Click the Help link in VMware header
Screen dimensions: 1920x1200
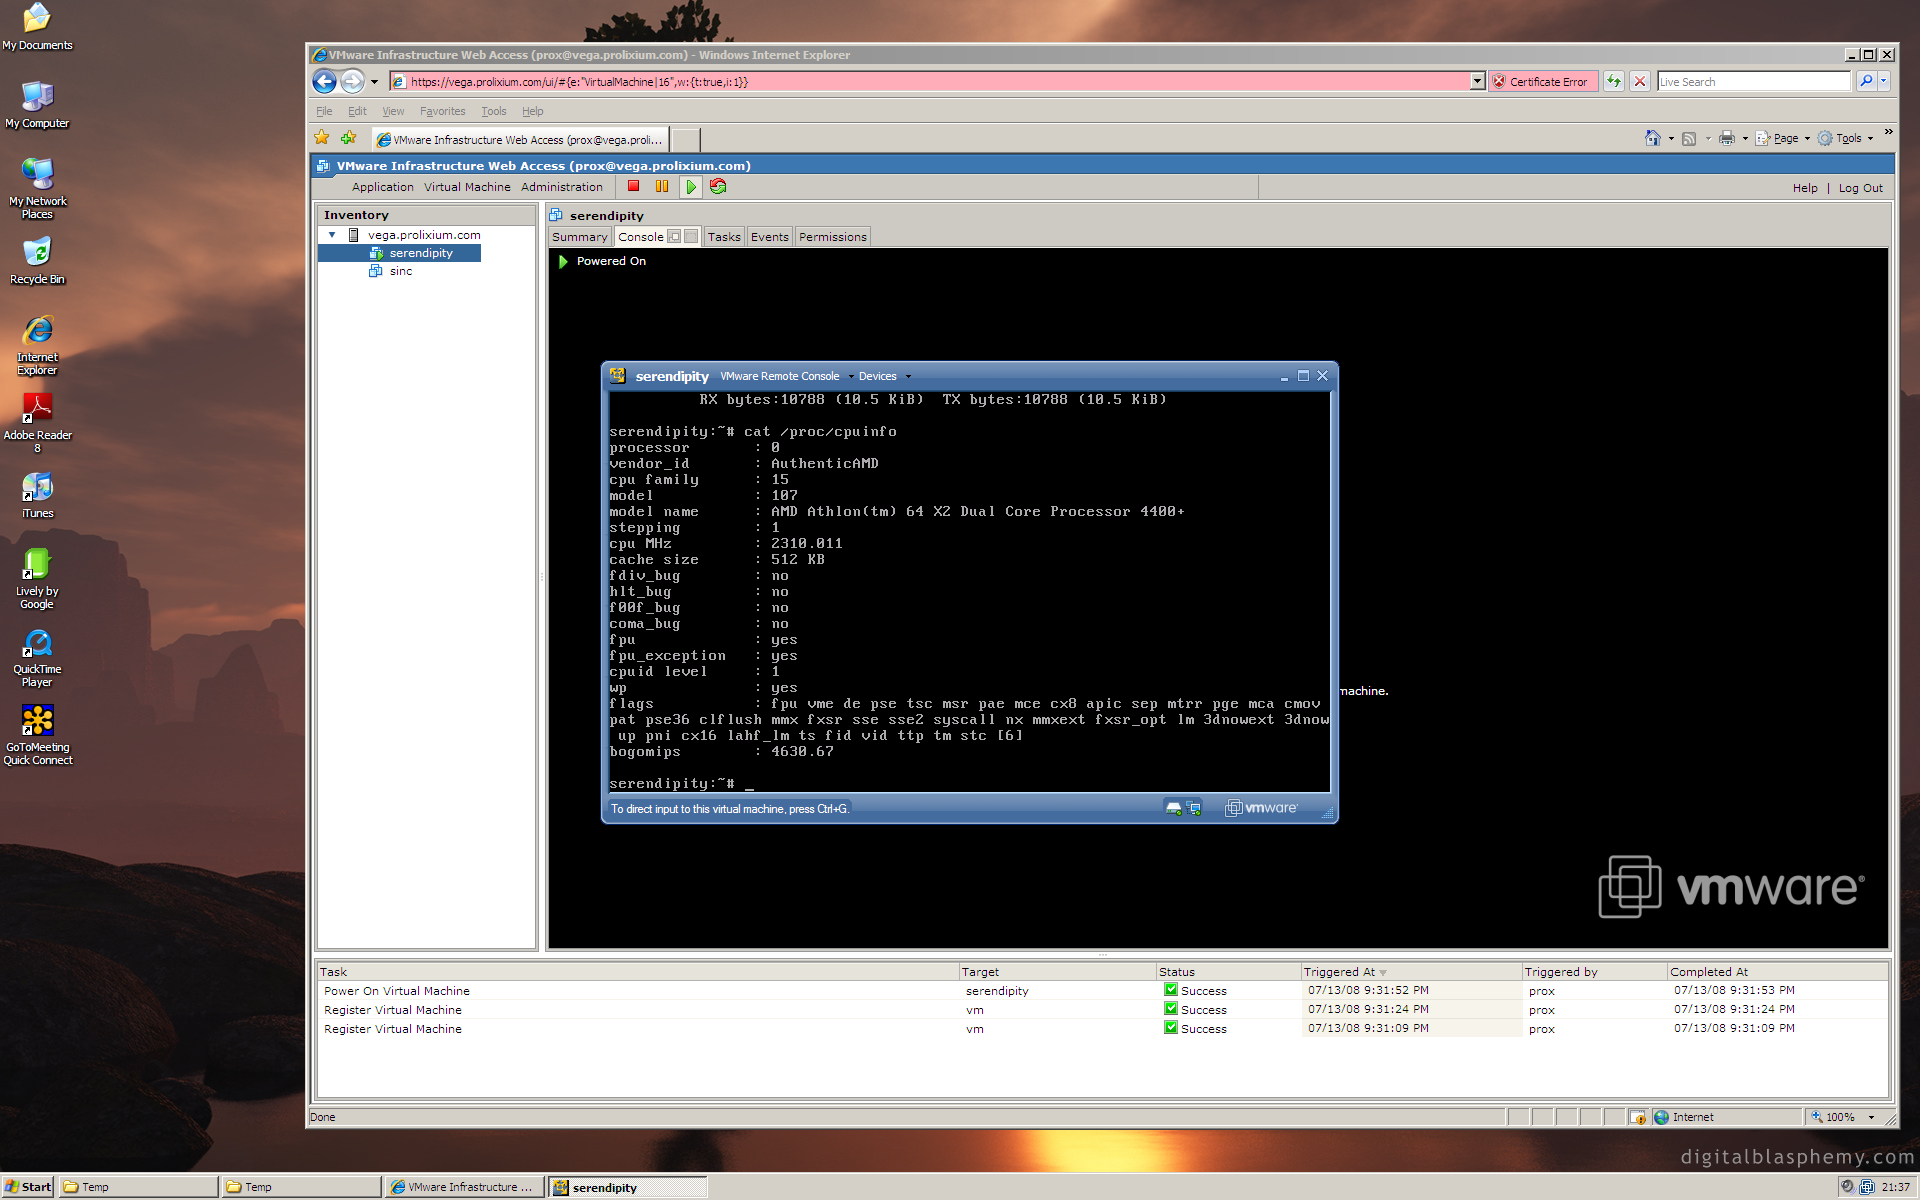[1805, 188]
